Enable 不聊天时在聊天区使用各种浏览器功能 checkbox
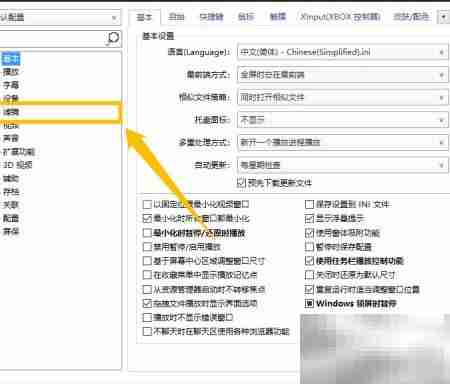This screenshot has height=384, width=450. click(147, 331)
